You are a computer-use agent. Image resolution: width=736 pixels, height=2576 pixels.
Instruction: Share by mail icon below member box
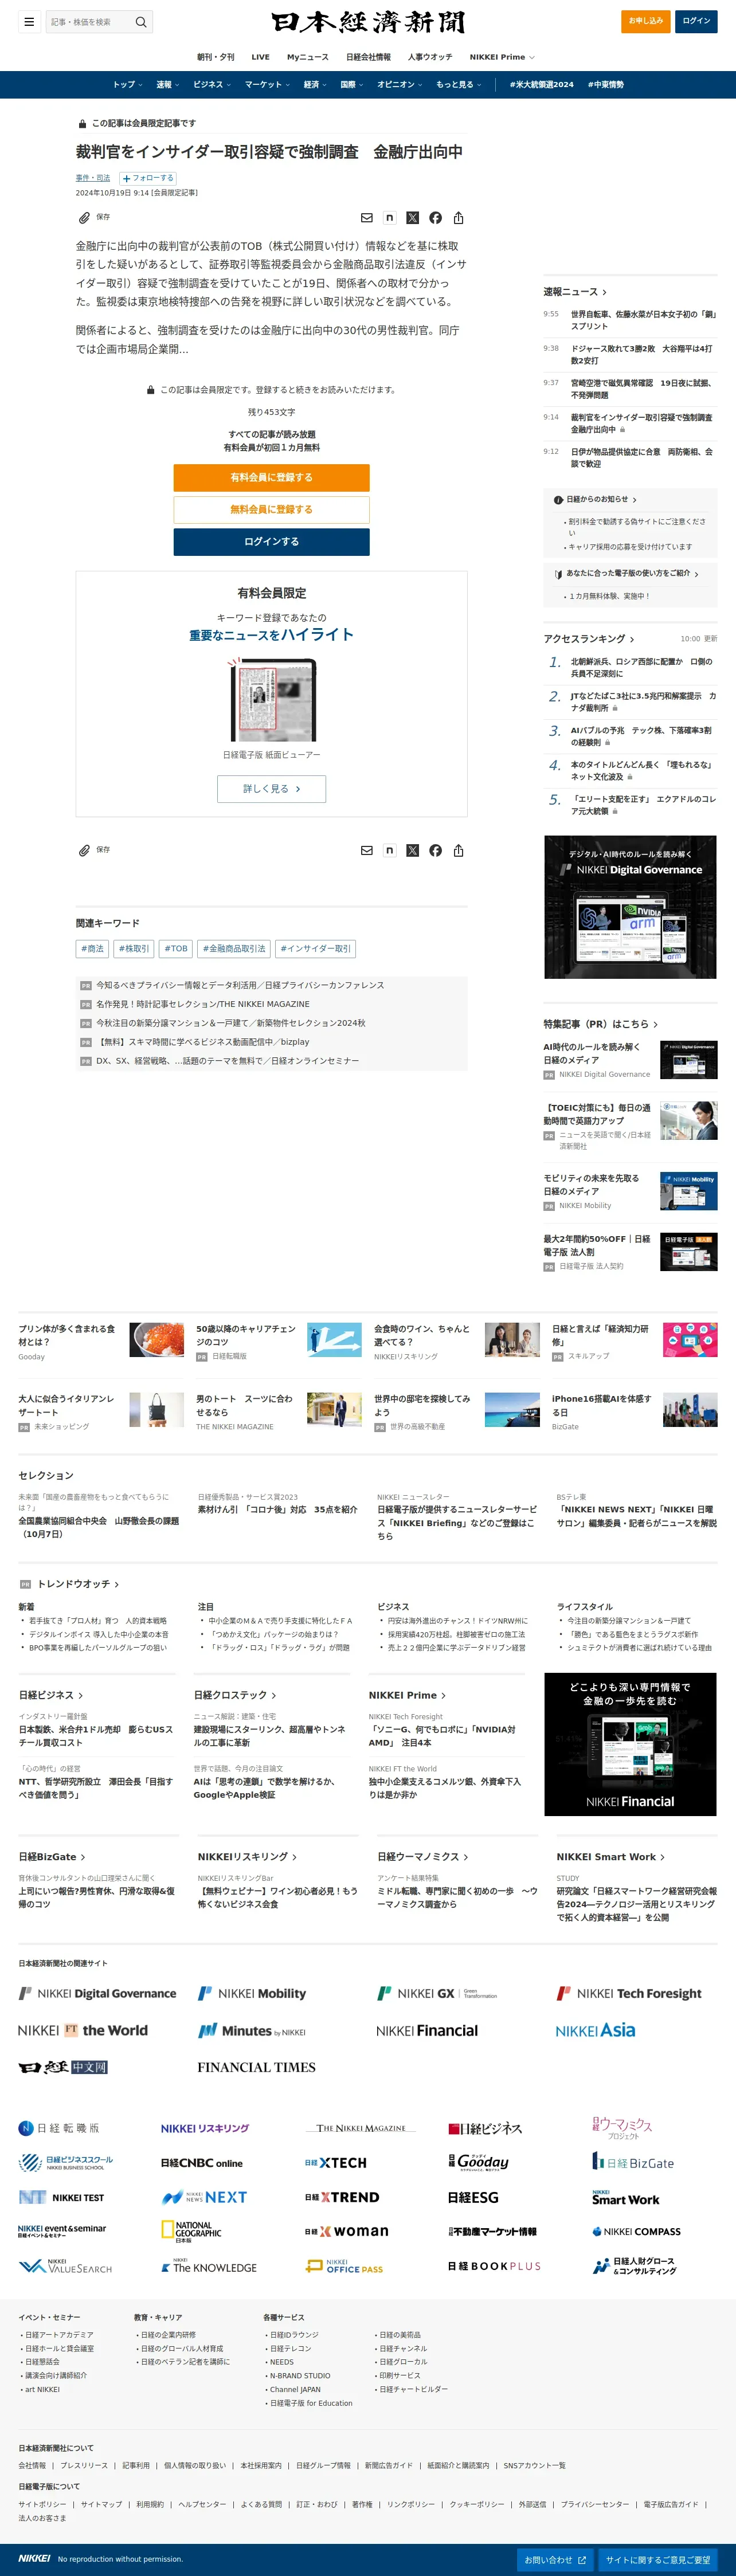[367, 851]
